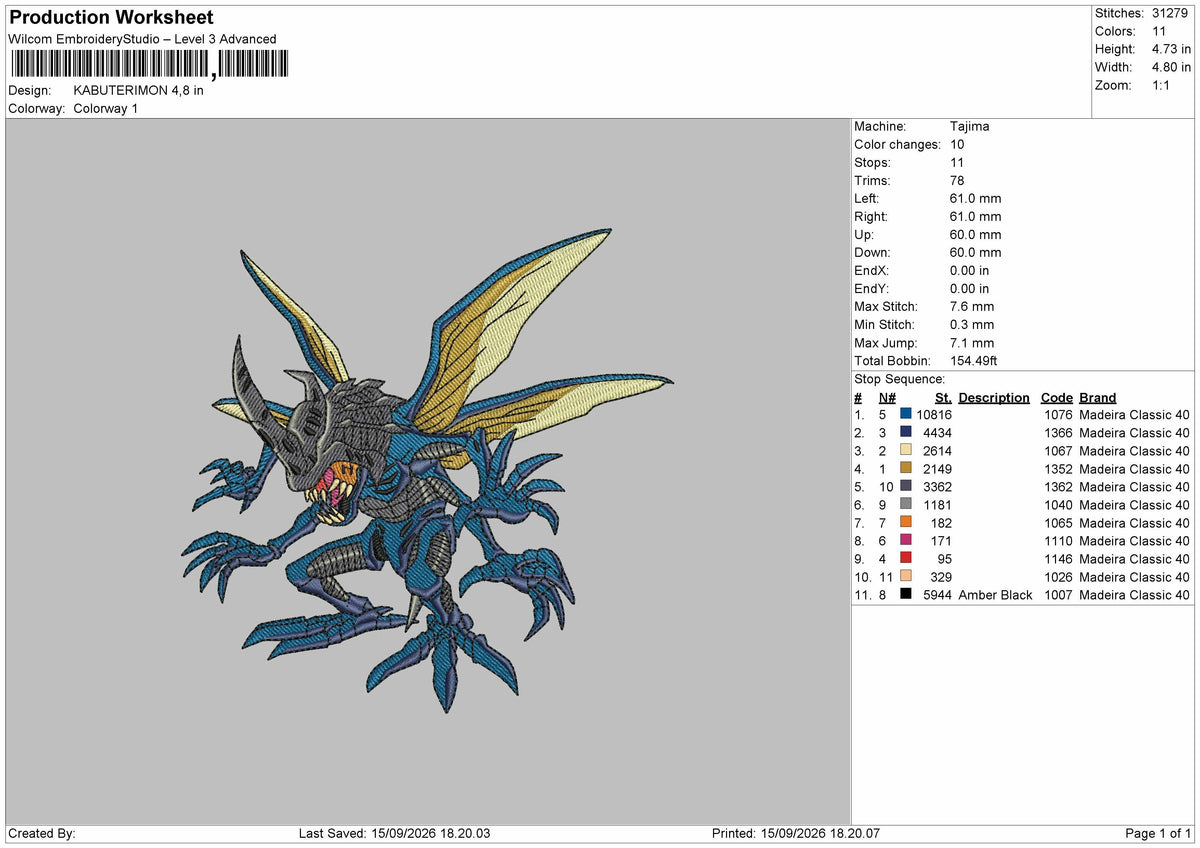Viewport: 1200px width, 848px height.
Task: Click the code '1007' in the last row
Action: [x=1058, y=595]
